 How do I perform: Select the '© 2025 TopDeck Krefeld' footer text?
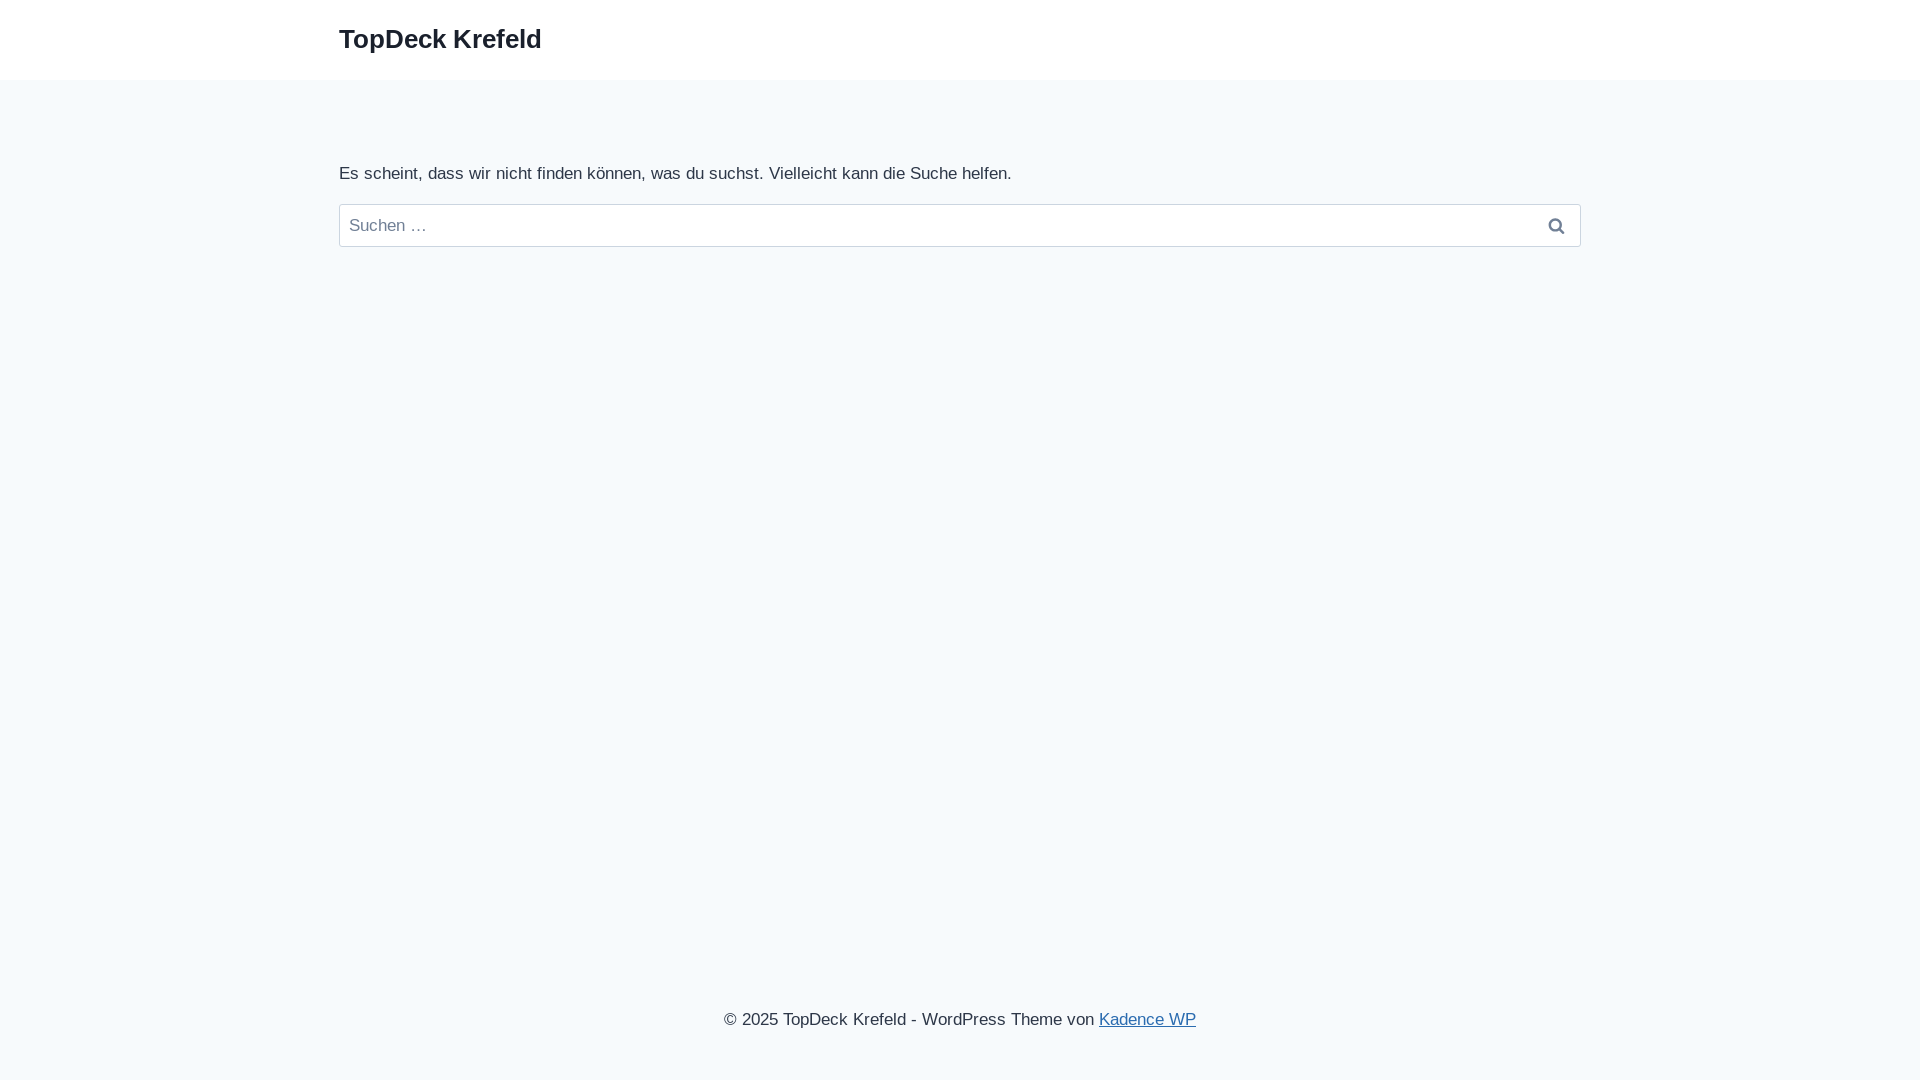815,1019
